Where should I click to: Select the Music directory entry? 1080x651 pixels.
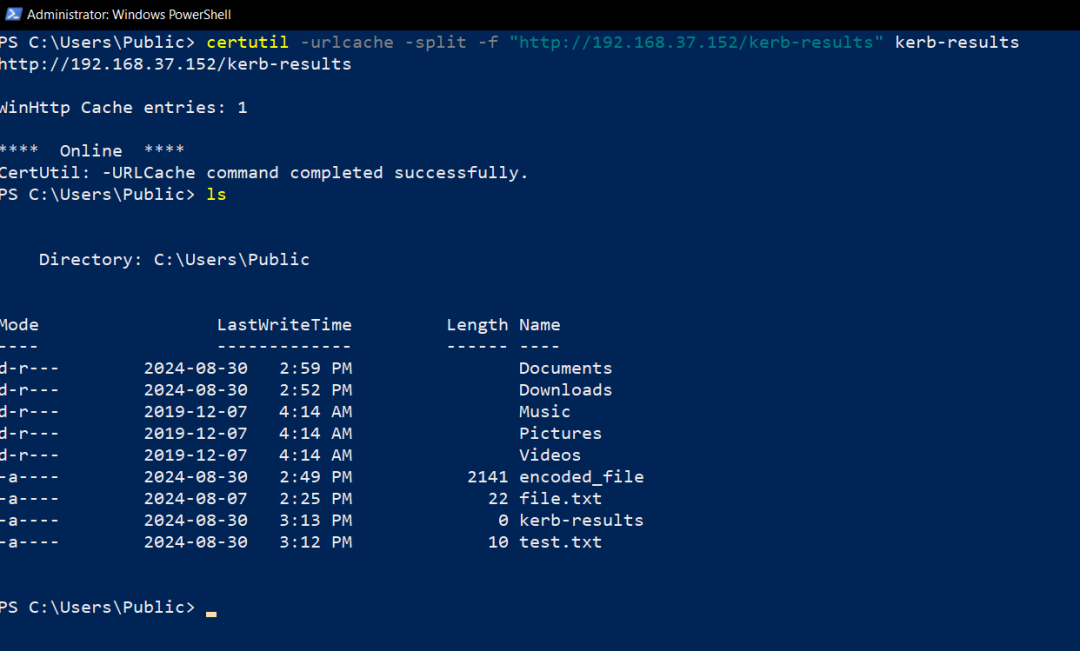(x=544, y=411)
